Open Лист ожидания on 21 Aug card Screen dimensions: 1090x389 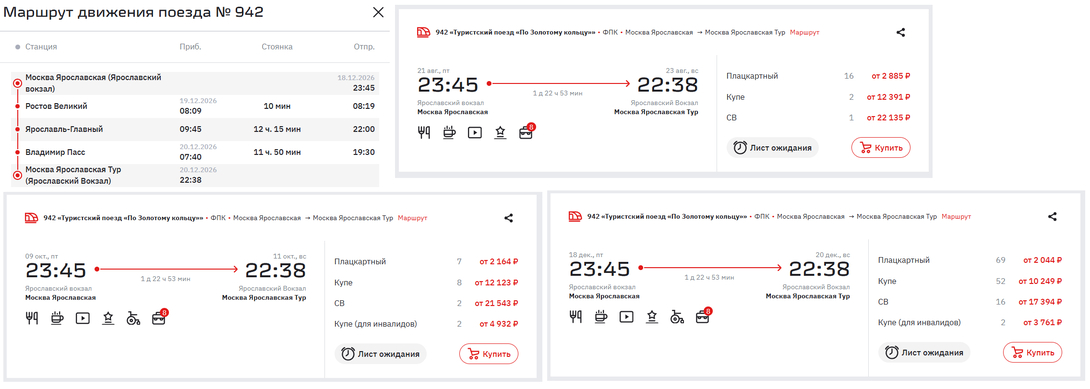[773, 148]
